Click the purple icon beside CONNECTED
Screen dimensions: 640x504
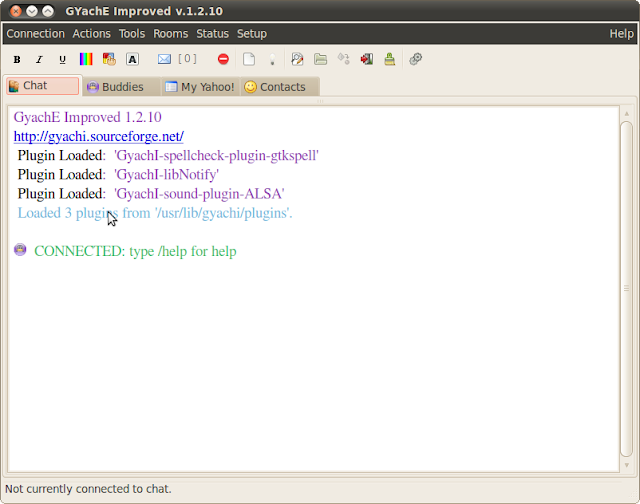pyautogui.click(x=20, y=249)
